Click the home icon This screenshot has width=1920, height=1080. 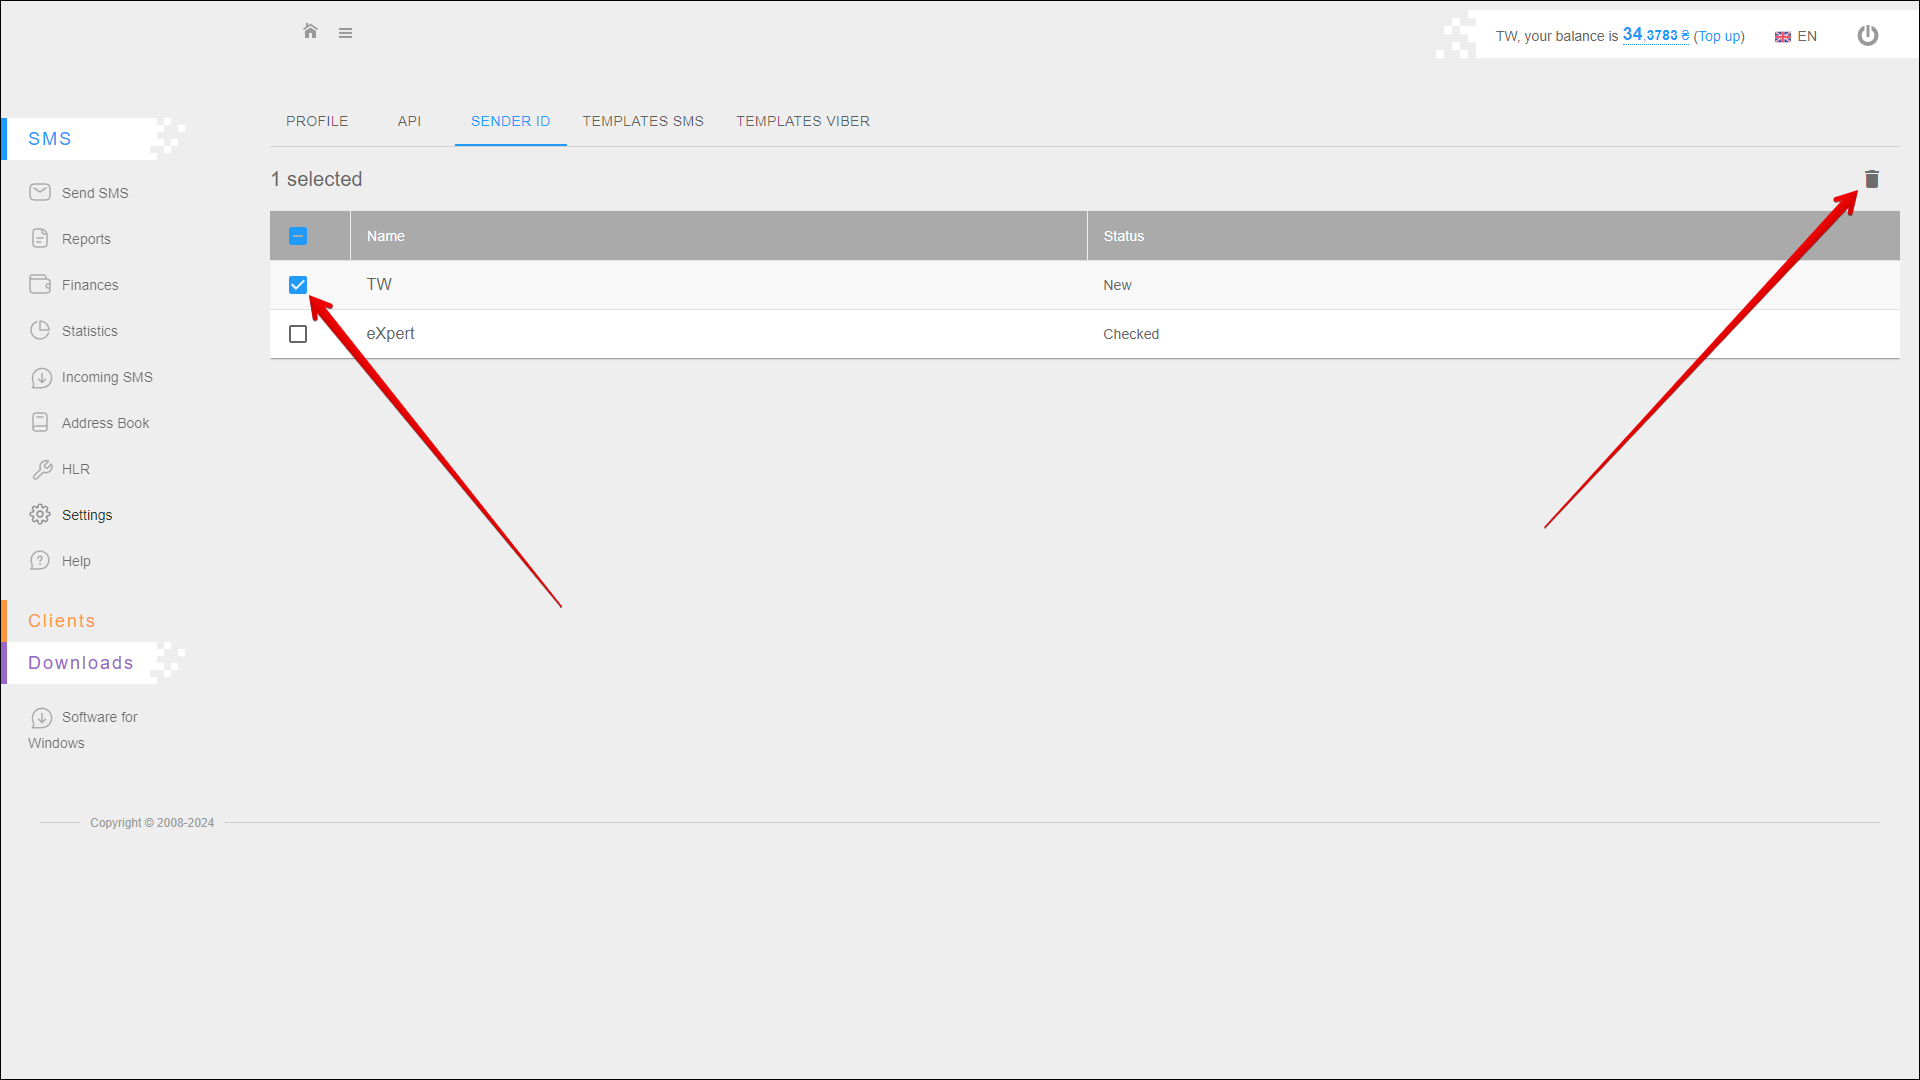point(310,32)
